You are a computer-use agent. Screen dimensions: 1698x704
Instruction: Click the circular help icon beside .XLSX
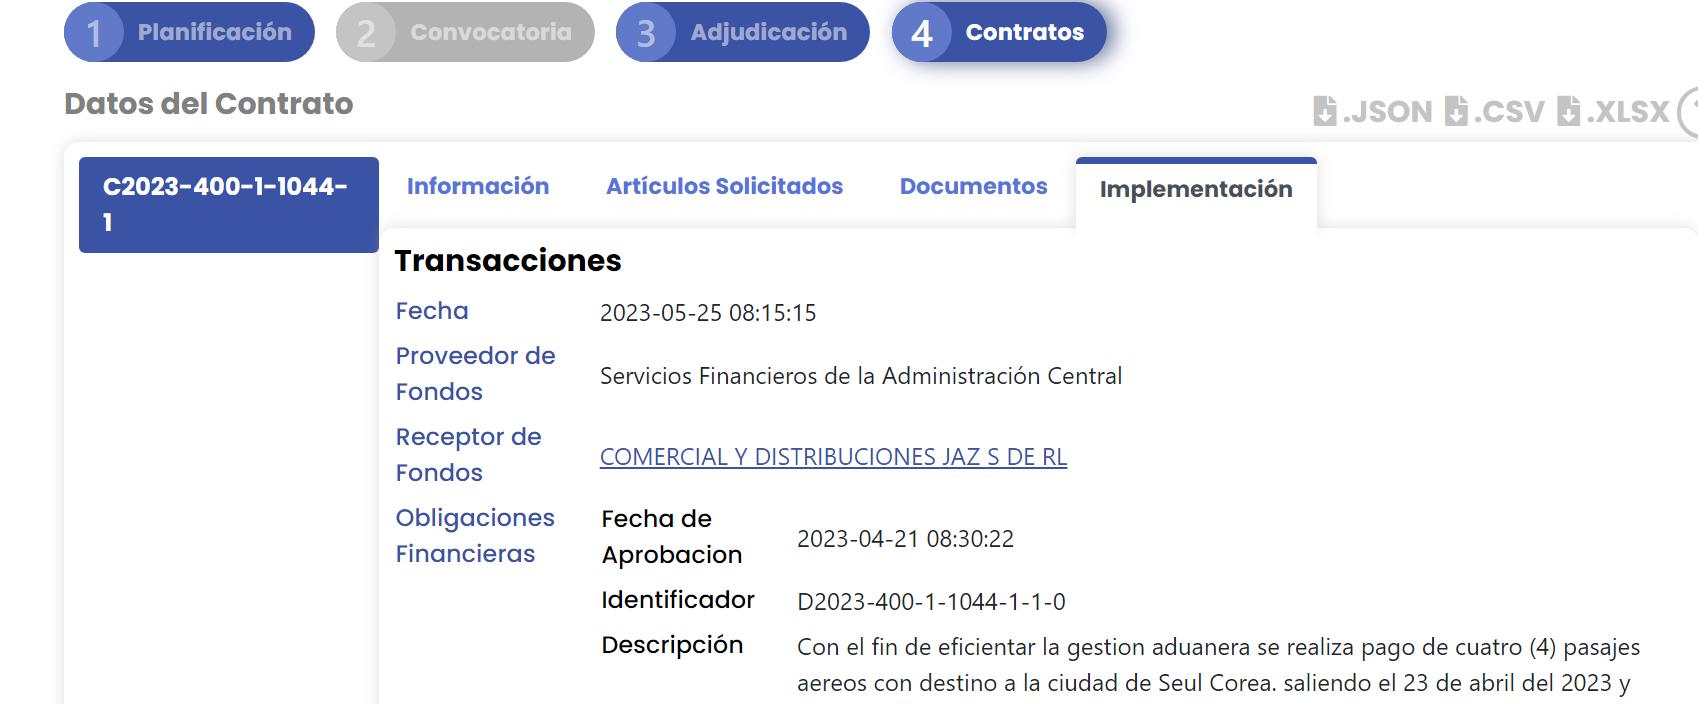pos(1690,111)
